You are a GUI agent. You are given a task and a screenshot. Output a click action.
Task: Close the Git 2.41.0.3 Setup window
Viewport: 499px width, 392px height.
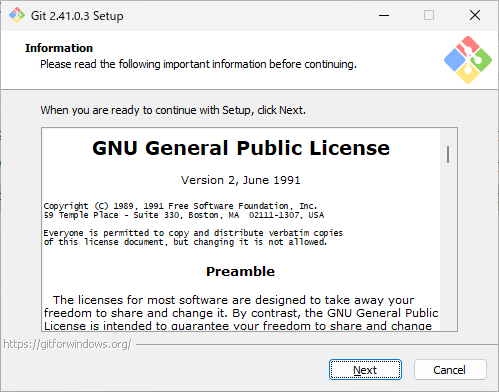click(475, 15)
